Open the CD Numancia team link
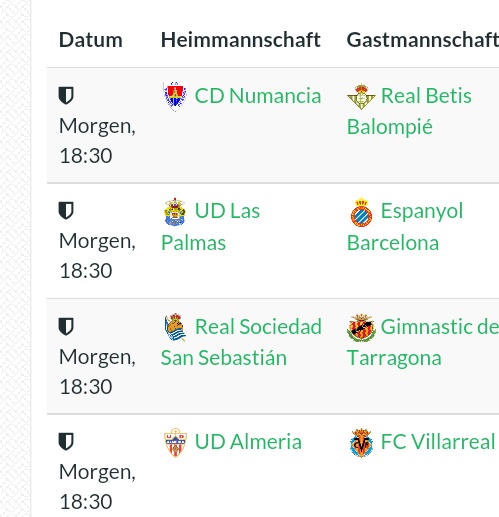 258,96
